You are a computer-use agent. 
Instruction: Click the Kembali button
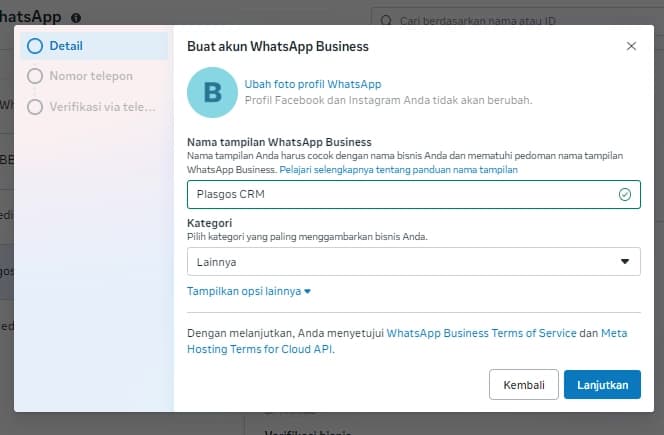524,385
